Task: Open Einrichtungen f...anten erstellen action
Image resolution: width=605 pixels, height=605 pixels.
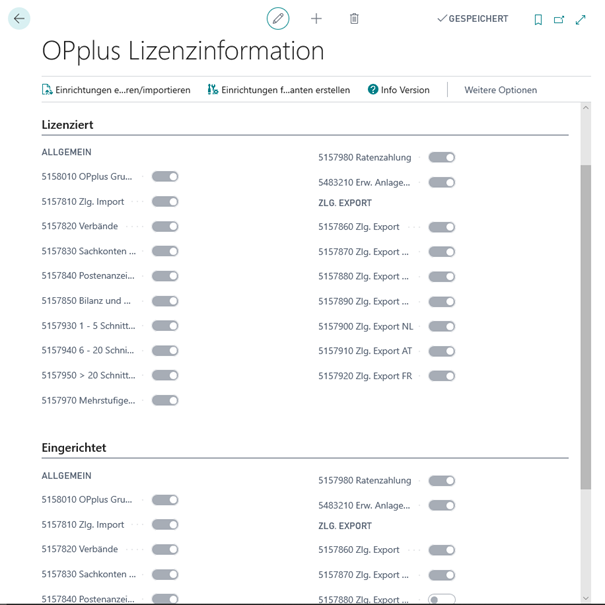Action: [279, 90]
